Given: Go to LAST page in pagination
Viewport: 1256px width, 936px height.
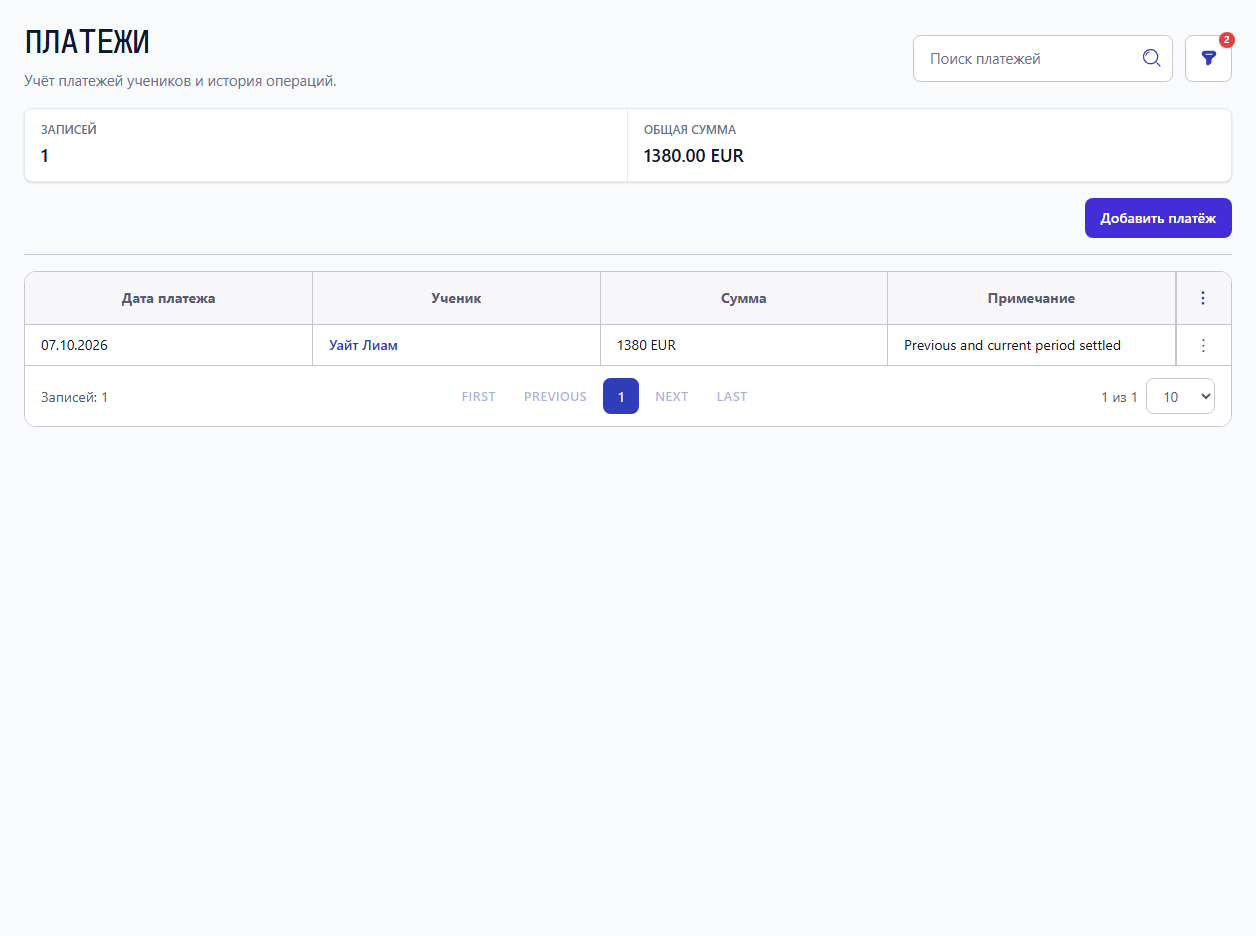Looking at the screenshot, I should 732,396.
